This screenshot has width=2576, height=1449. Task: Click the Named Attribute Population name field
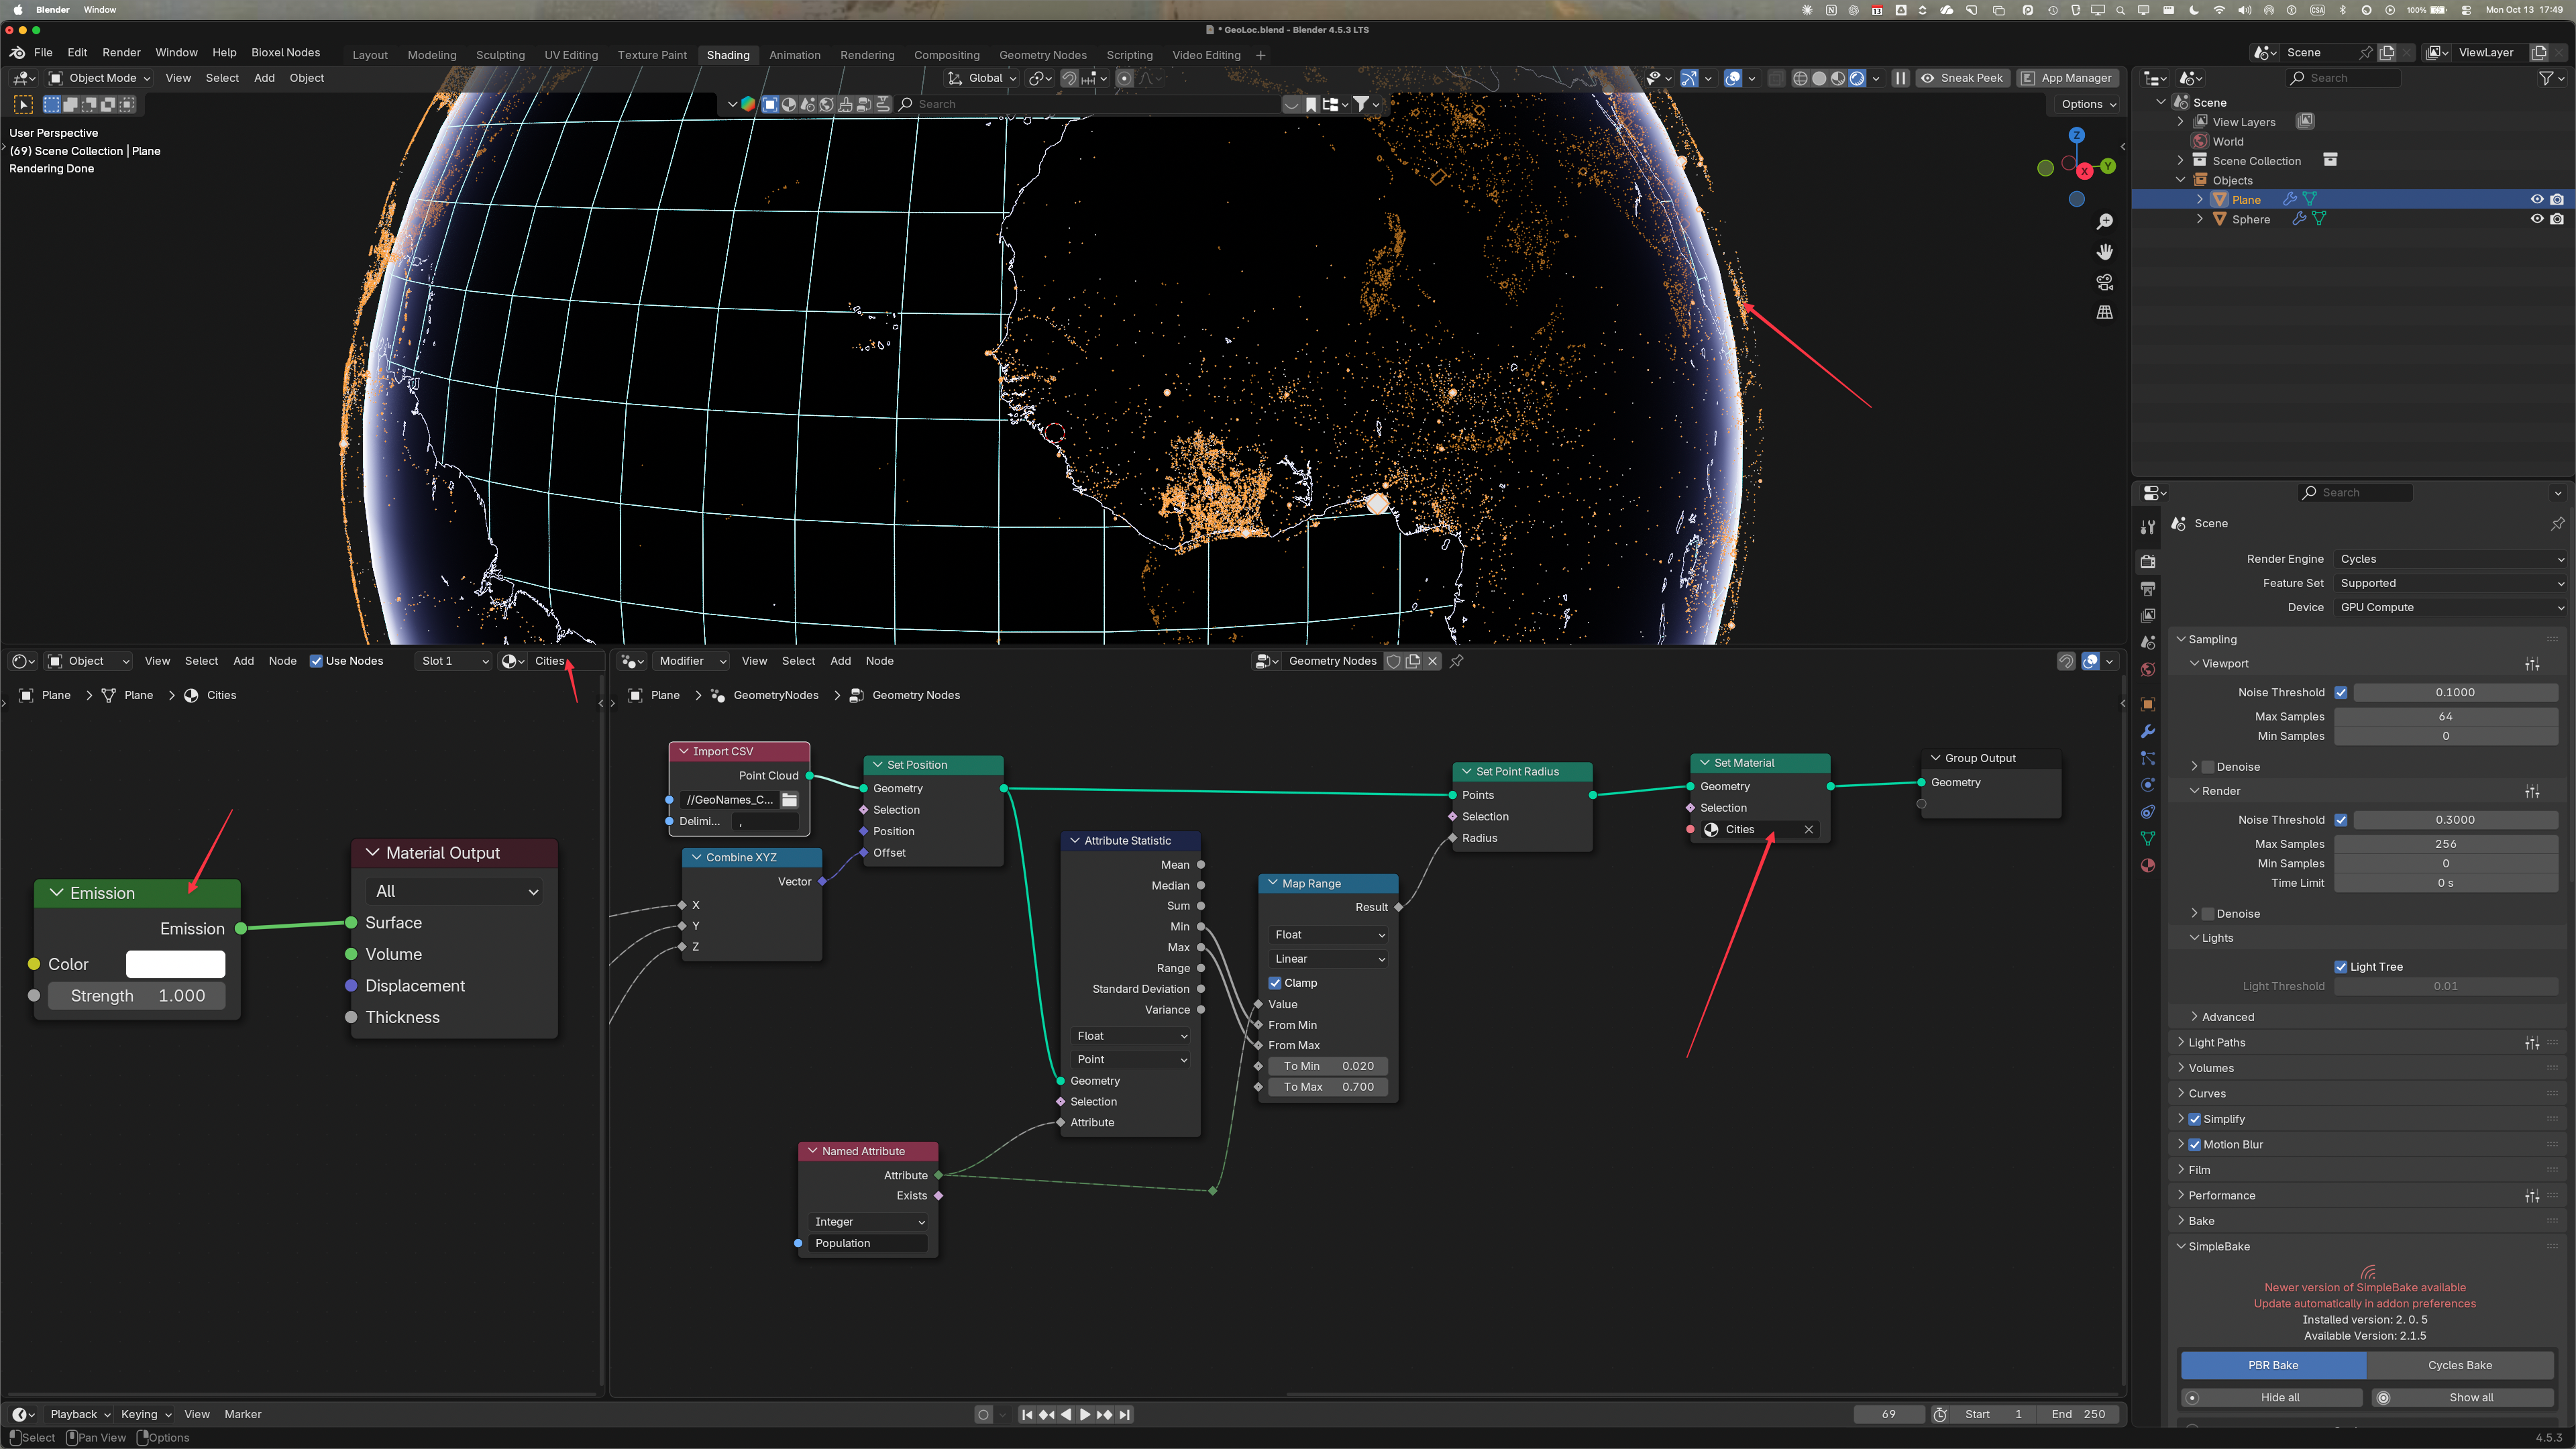[868, 1243]
